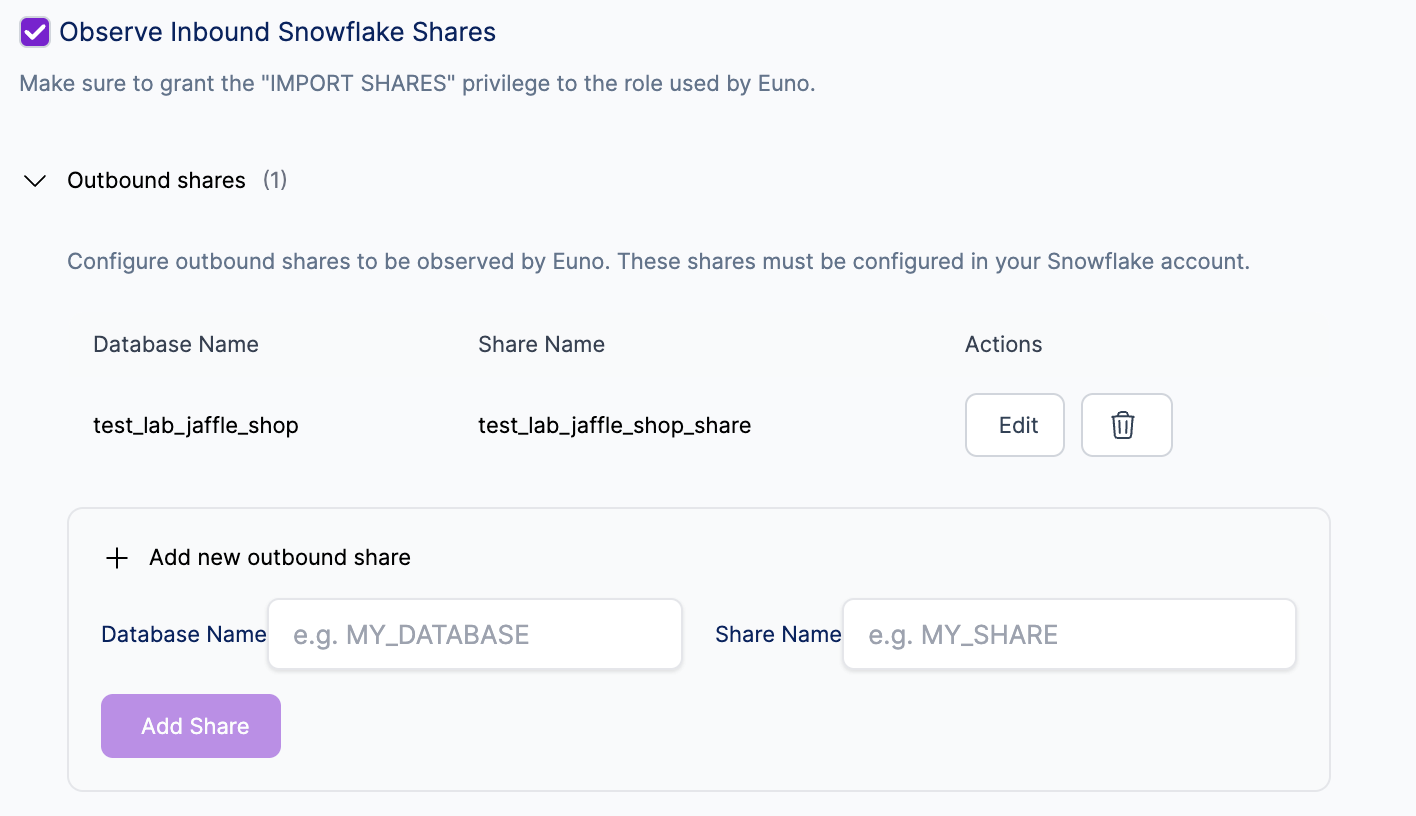Click the Add new outbound share heading
1416x816 pixels.
(x=279, y=558)
